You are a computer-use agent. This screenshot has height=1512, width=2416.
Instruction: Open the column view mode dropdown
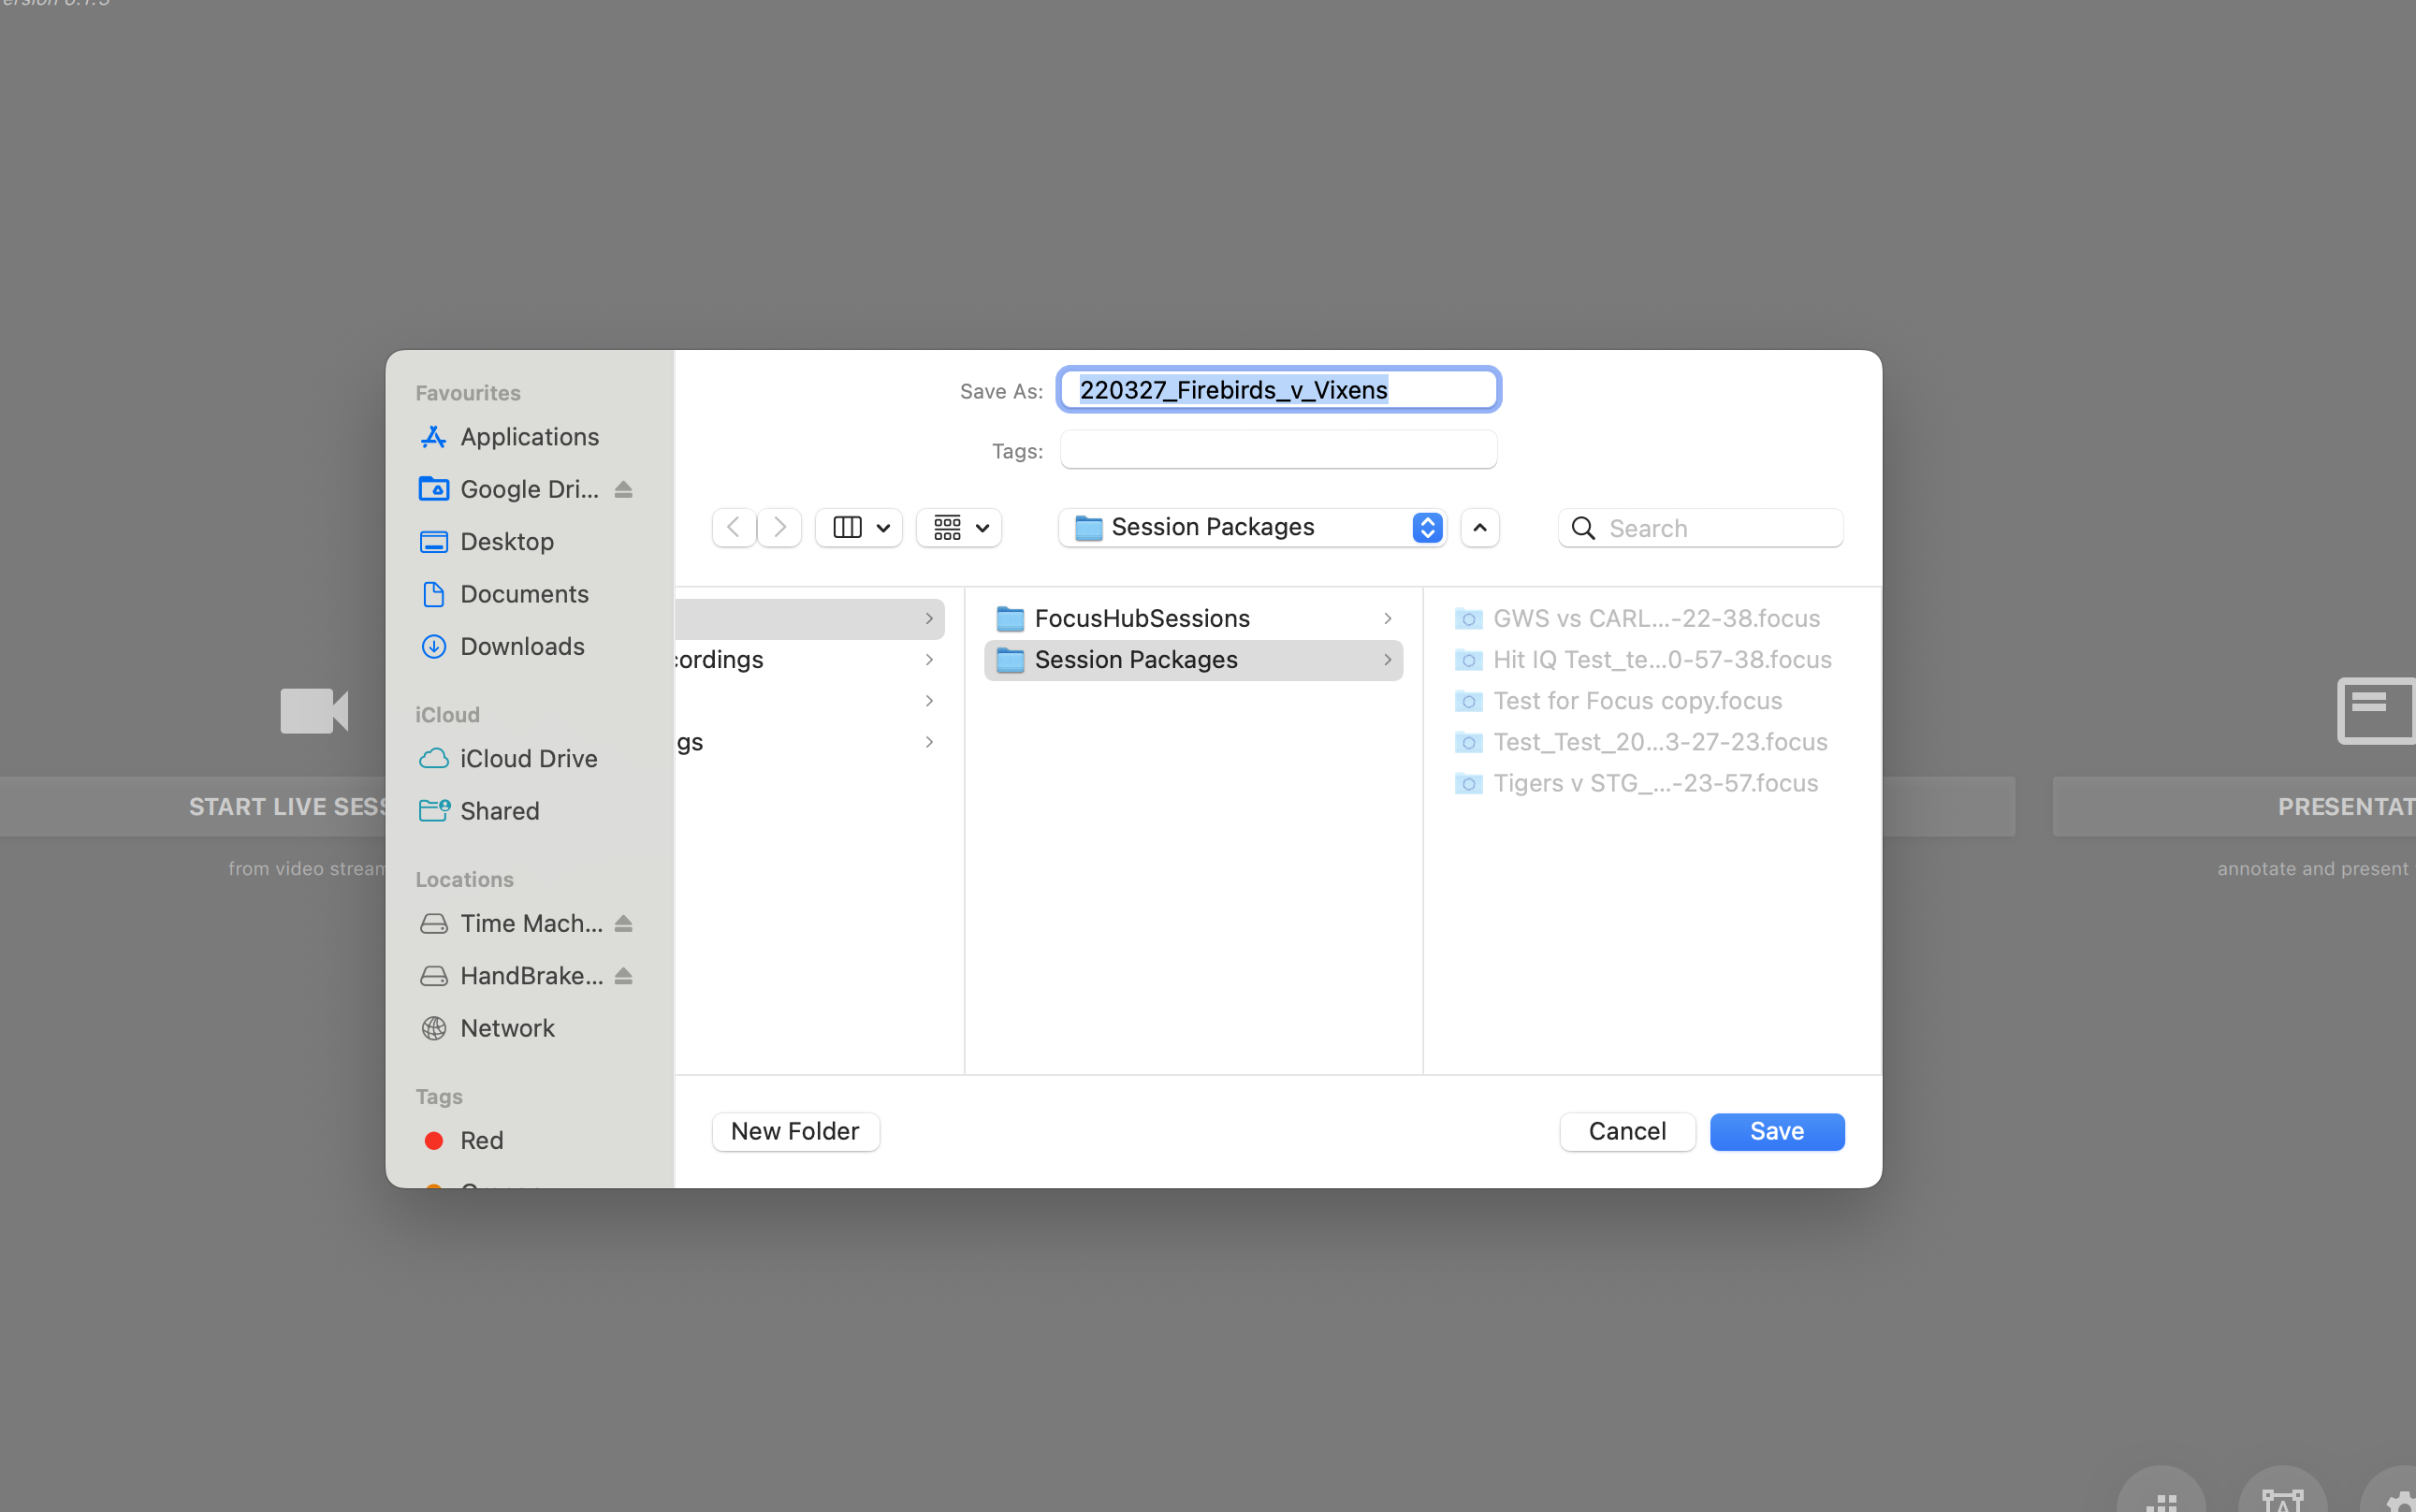[x=859, y=527]
